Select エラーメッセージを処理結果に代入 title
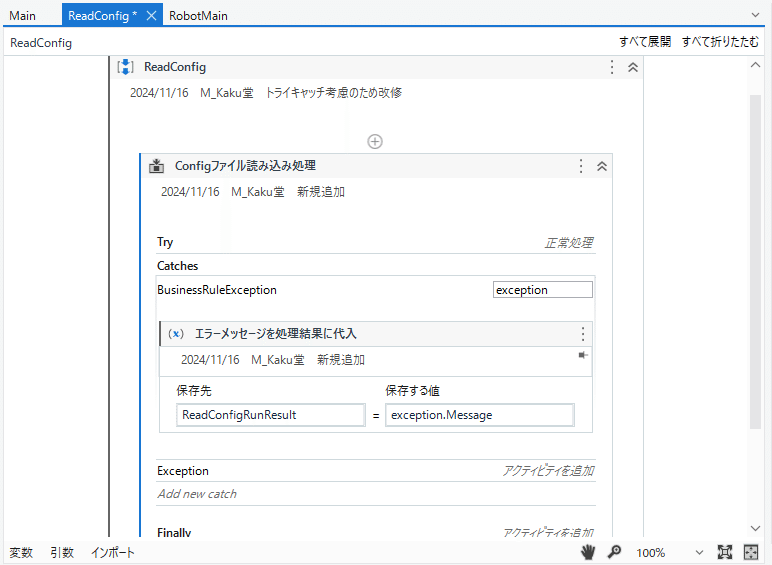Image resolution: width=772 pixels, height=565 pixels. [275, 334]
